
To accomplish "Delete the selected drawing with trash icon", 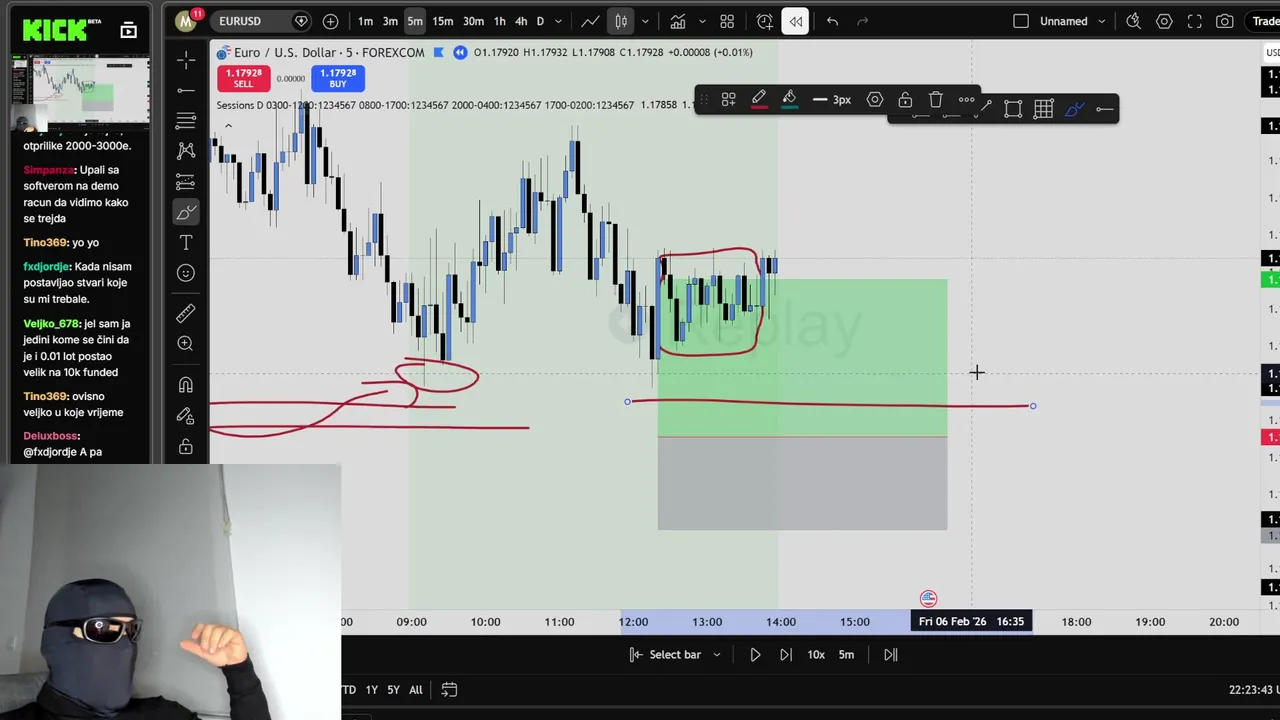I will (936, 99).
